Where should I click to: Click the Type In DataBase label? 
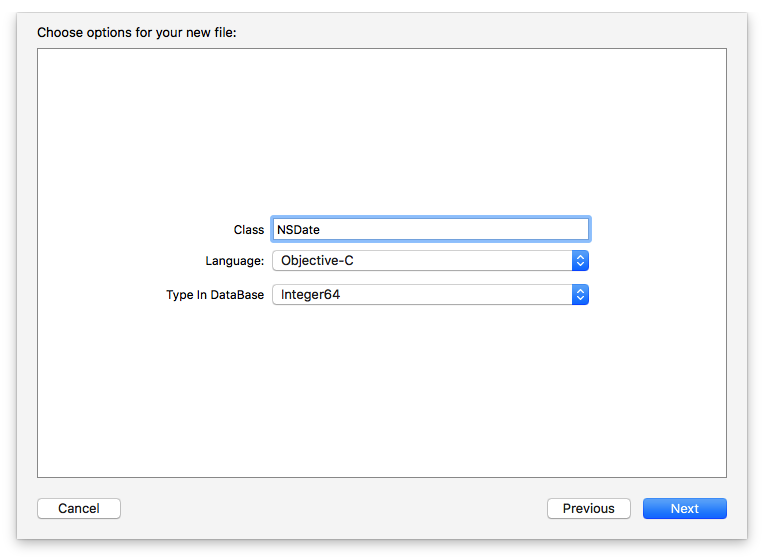tap(215, 295)
